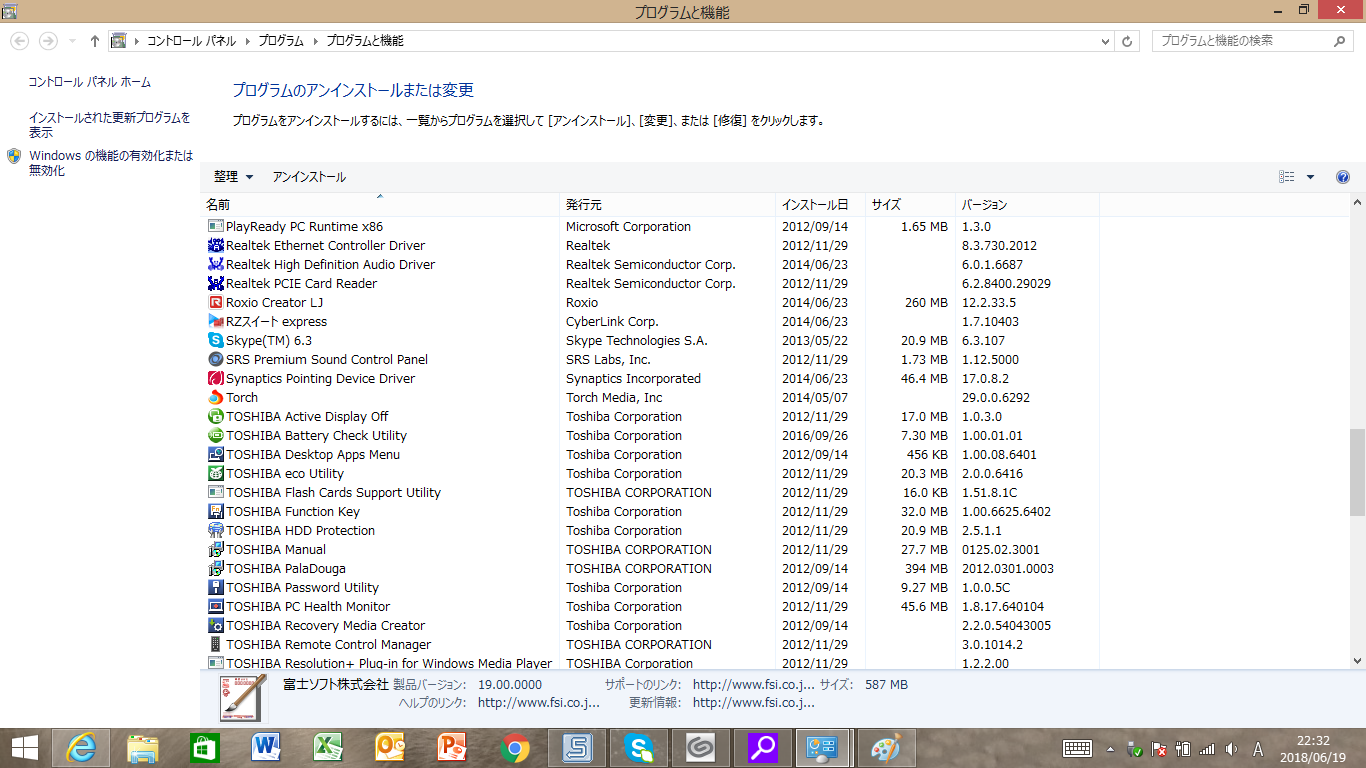Click the プログラムと機能の検索 search field
This screenshot has height=768, width=1366.
tap(1245, 41)
